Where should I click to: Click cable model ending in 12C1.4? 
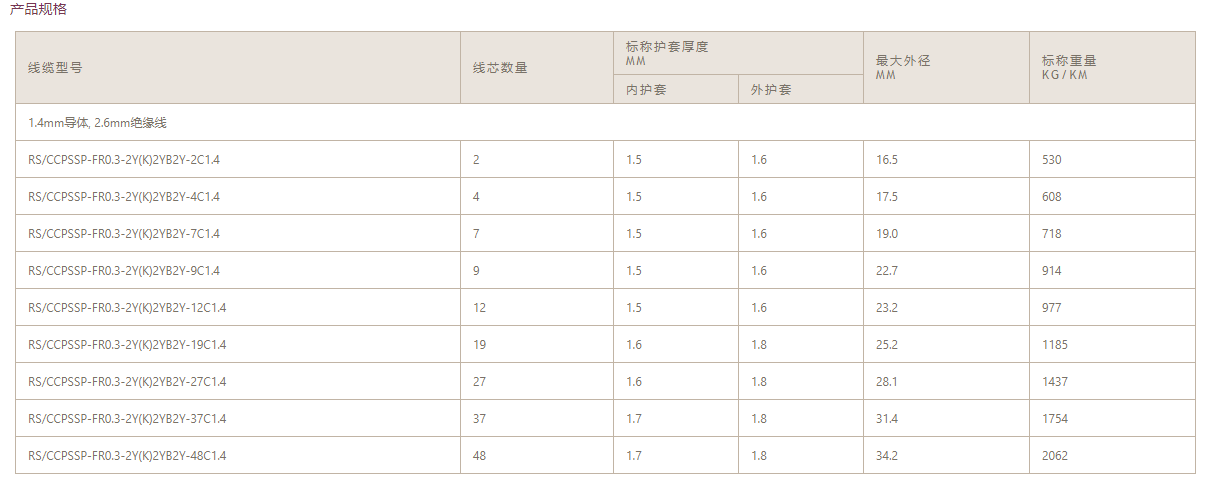click(127, 308)
